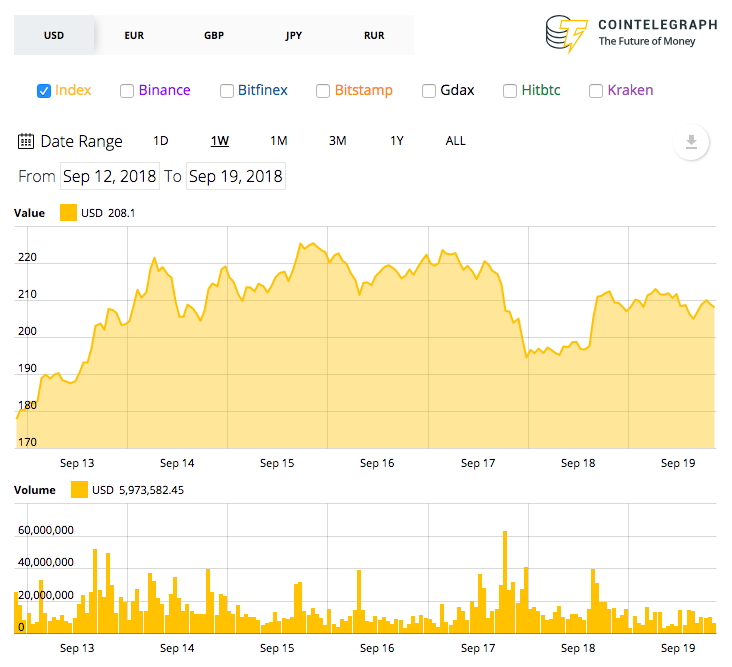This screenshot has height=667, width=732.
Task: Check the Gdax exchange box
Action: click(x=429, y=91)
